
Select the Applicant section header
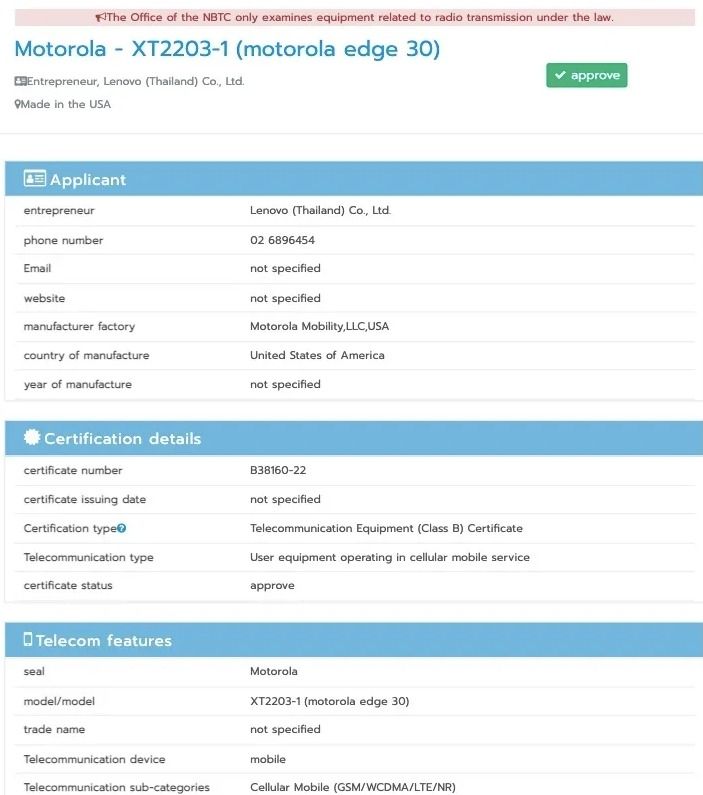(x=354, y=179)
